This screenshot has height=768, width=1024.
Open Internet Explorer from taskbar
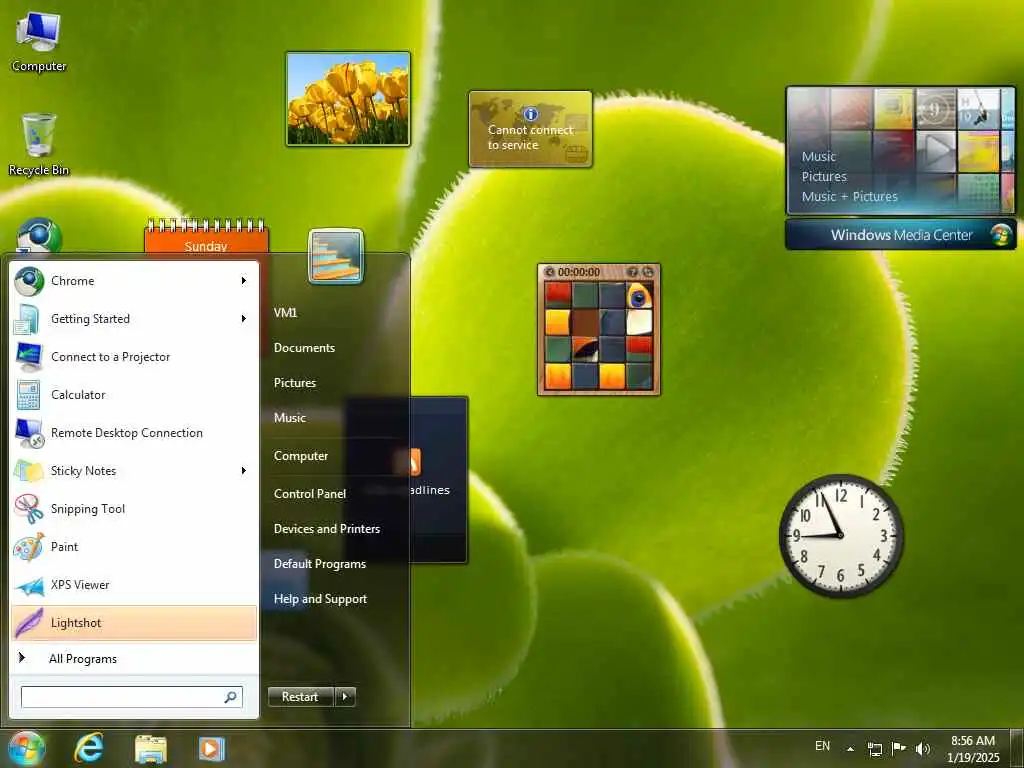coord(89,748)
